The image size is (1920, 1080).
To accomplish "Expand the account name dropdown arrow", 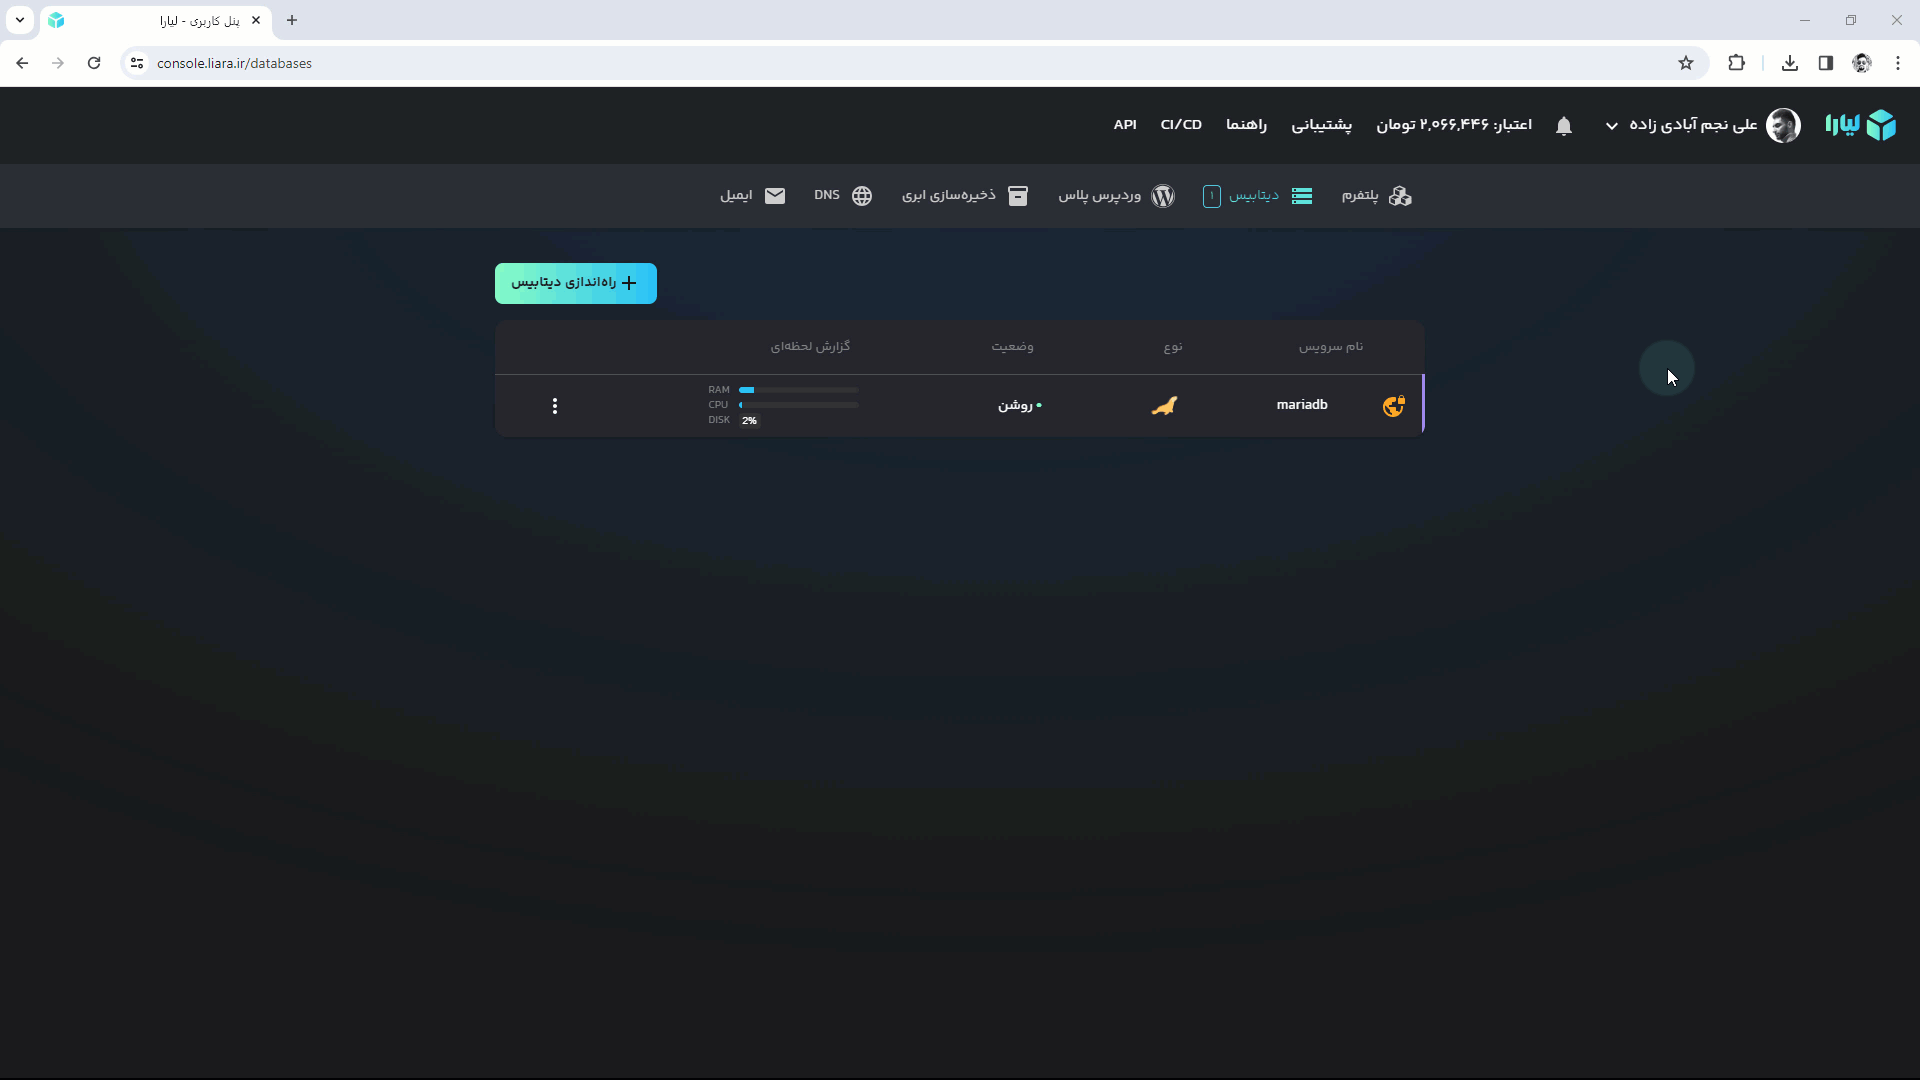I will (1612, 126).
